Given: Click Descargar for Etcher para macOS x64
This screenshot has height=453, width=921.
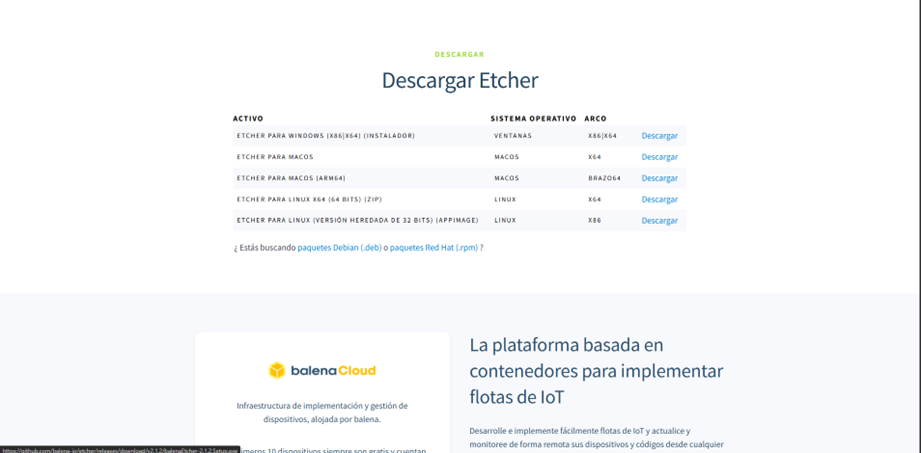Looking at the screenshot, I should (659, 157).
